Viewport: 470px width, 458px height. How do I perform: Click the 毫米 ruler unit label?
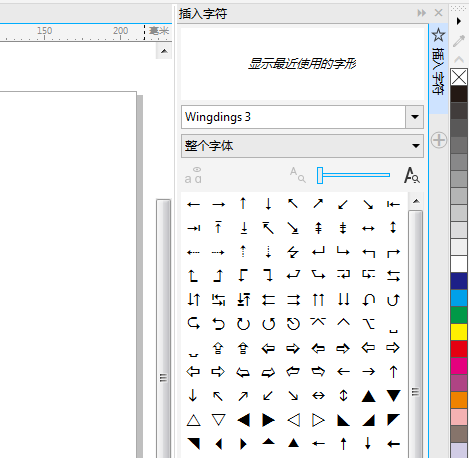(x=159, y=31)
